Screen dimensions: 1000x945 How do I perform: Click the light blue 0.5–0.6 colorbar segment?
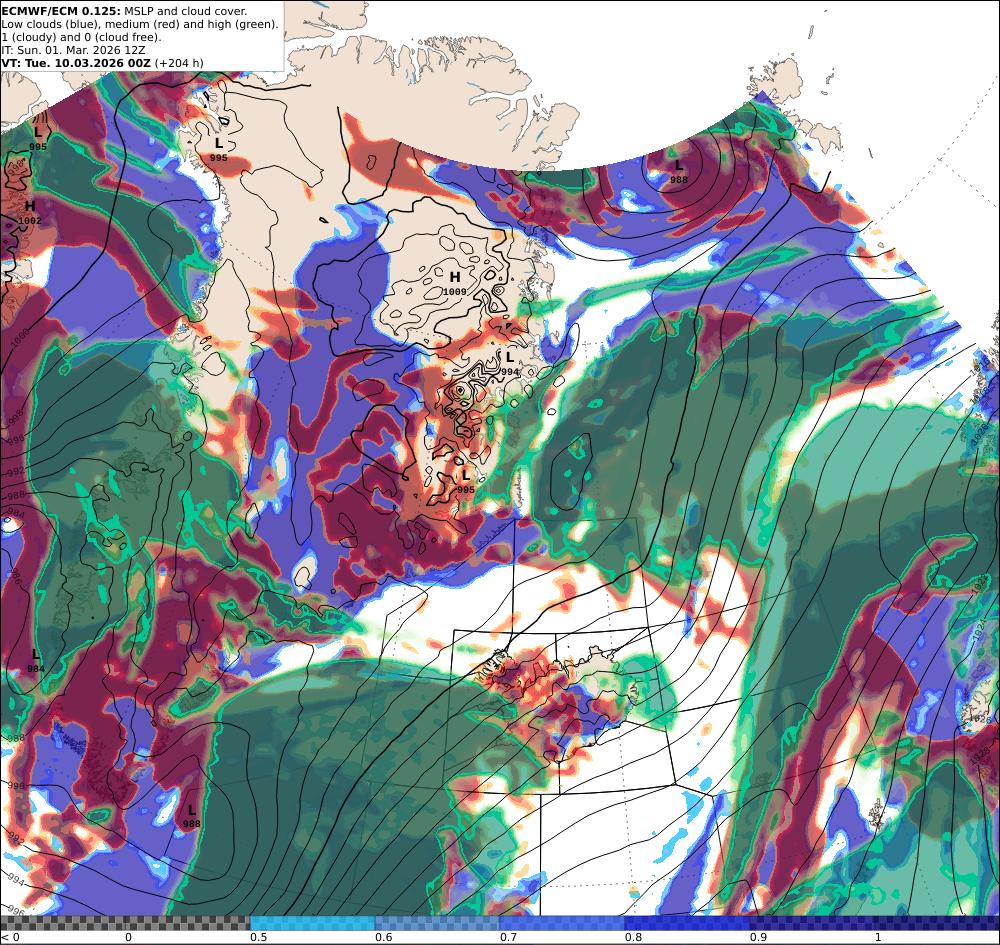point(312,923)
